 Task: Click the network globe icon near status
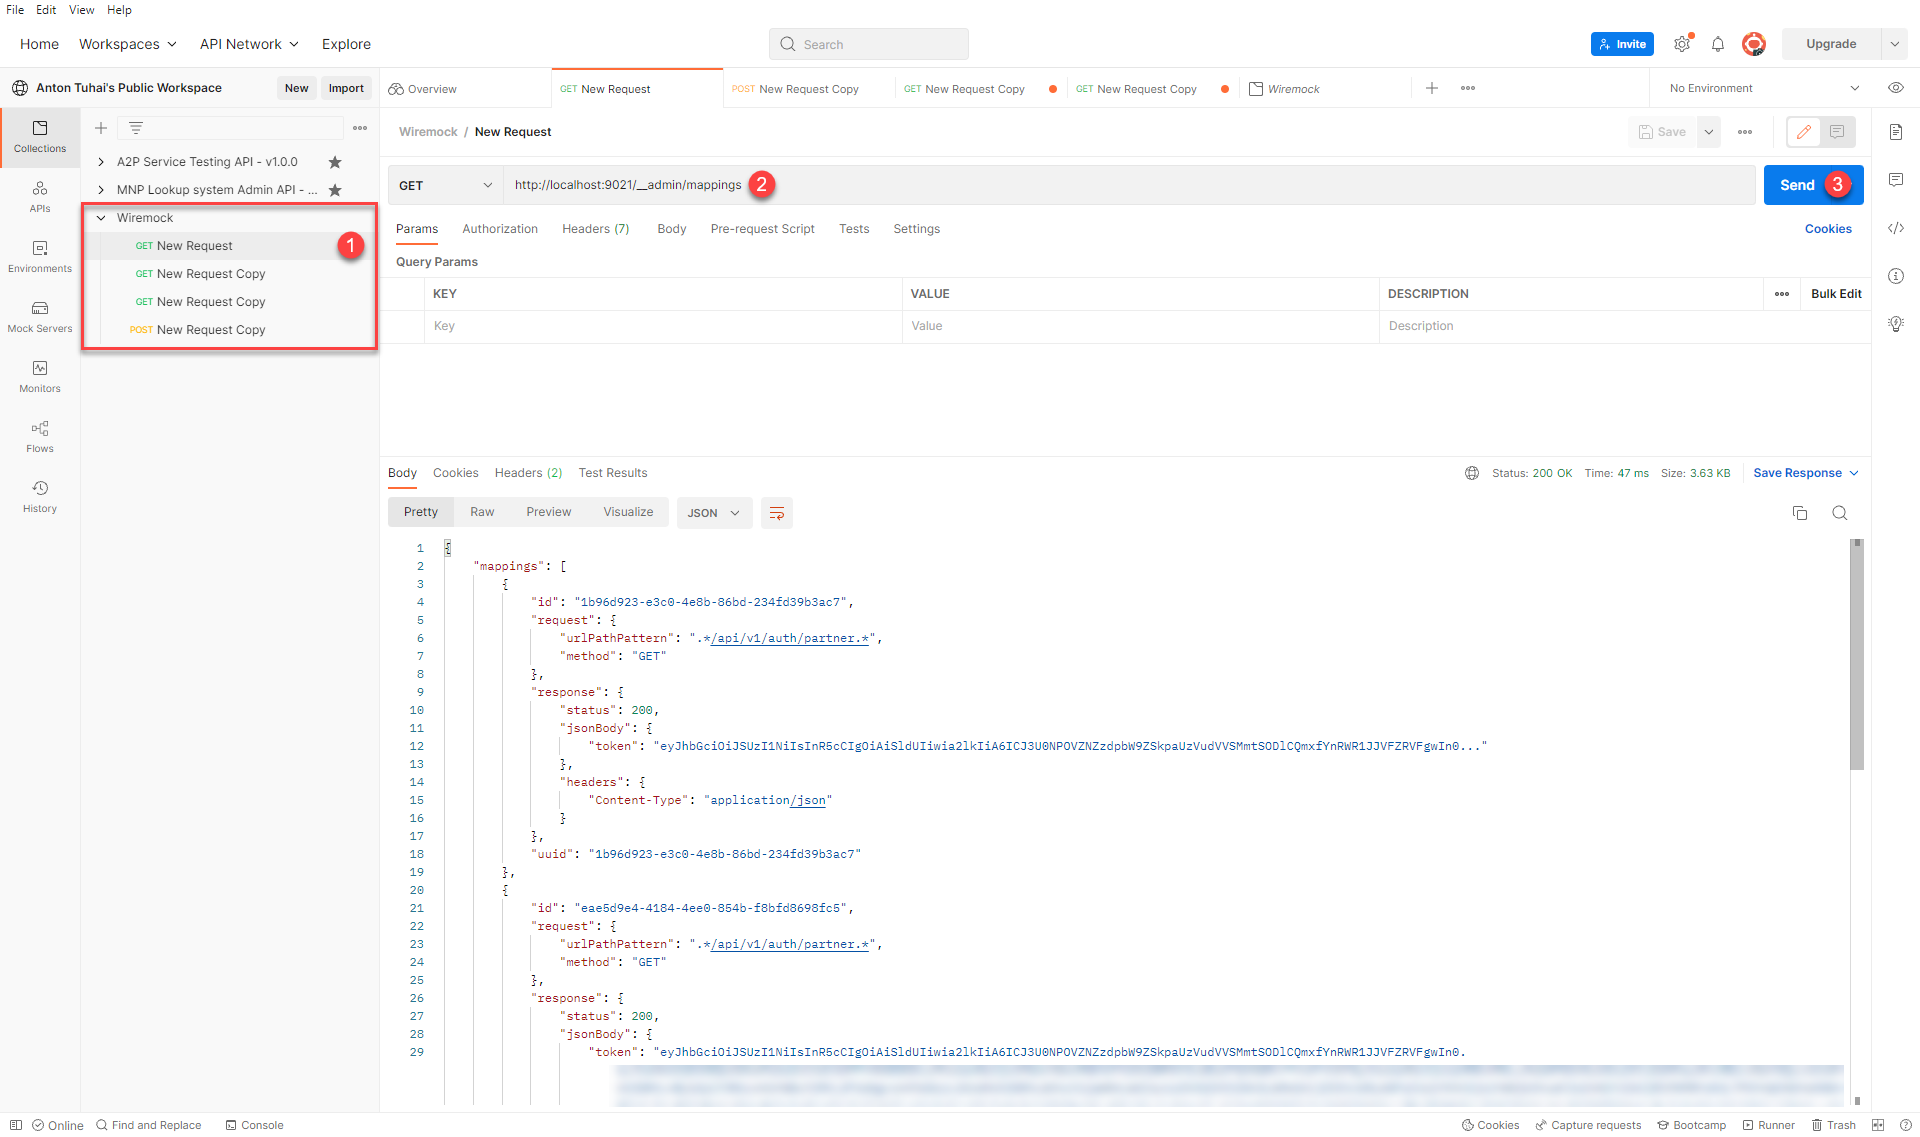[x=1472, y=473]
